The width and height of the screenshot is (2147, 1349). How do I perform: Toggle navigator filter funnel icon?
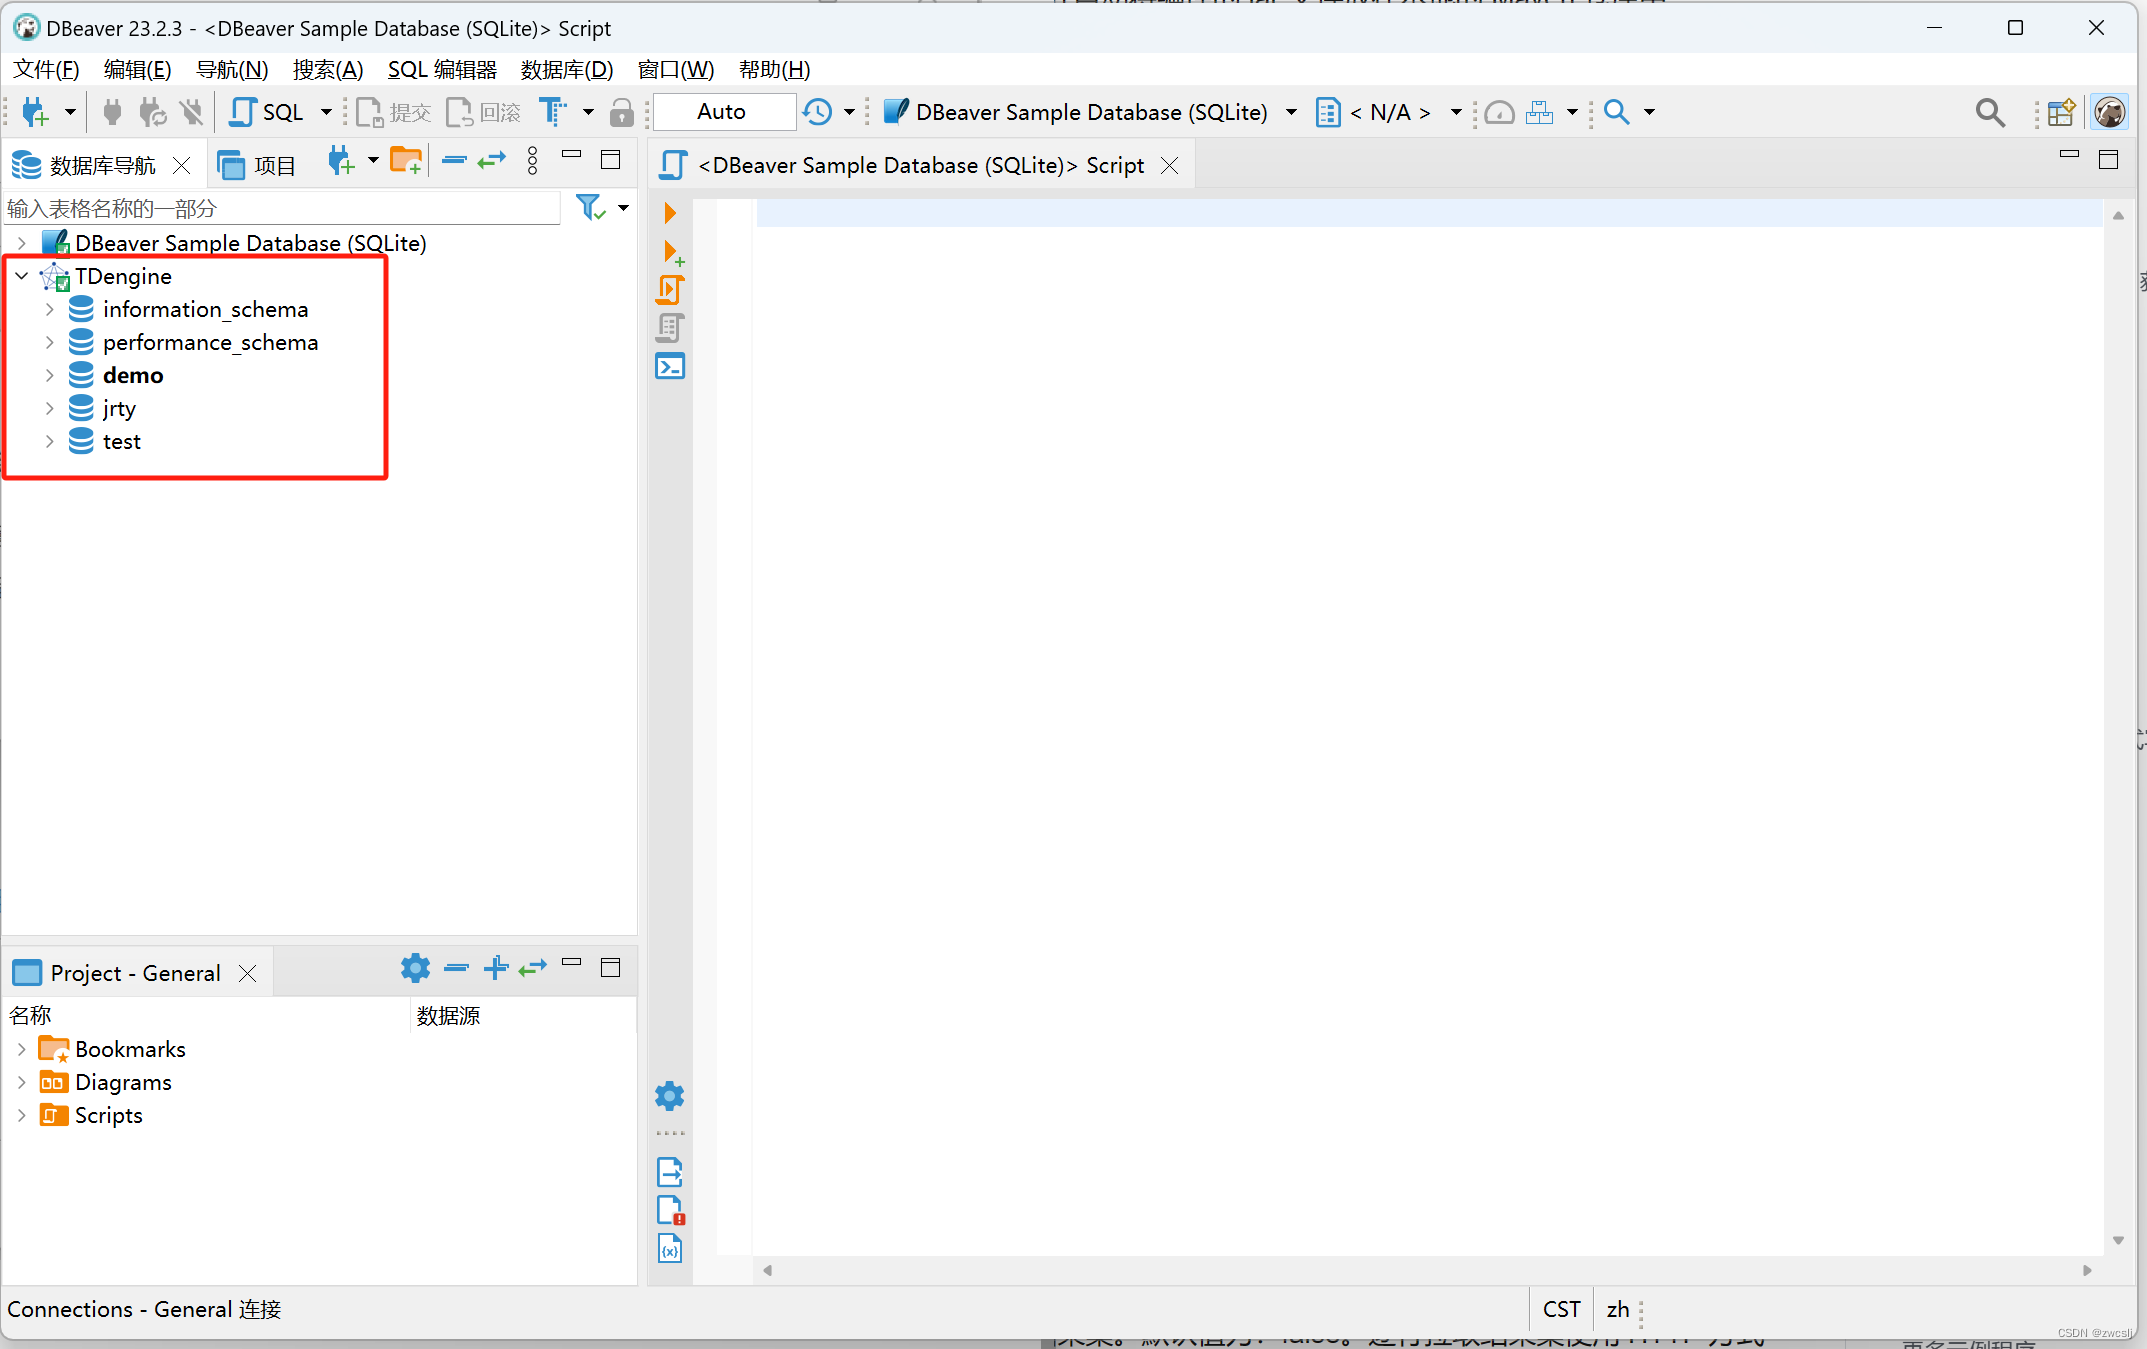coord(590,208)
